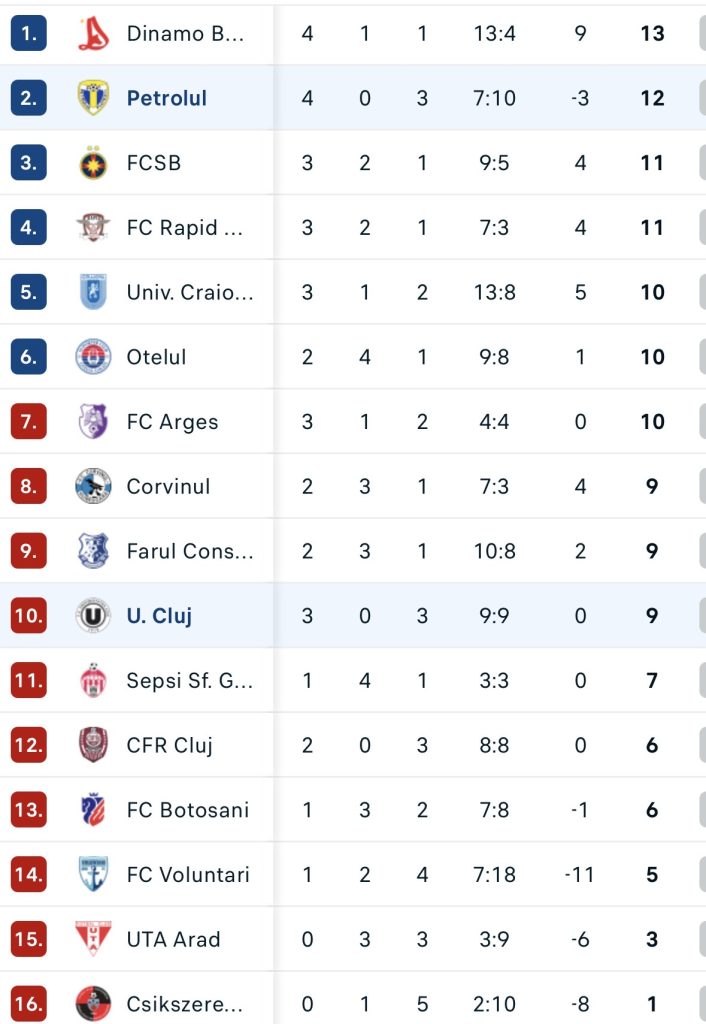Select the Farul Constanta crest
This screenshot has width=706, height=1024.
(93, 551)
